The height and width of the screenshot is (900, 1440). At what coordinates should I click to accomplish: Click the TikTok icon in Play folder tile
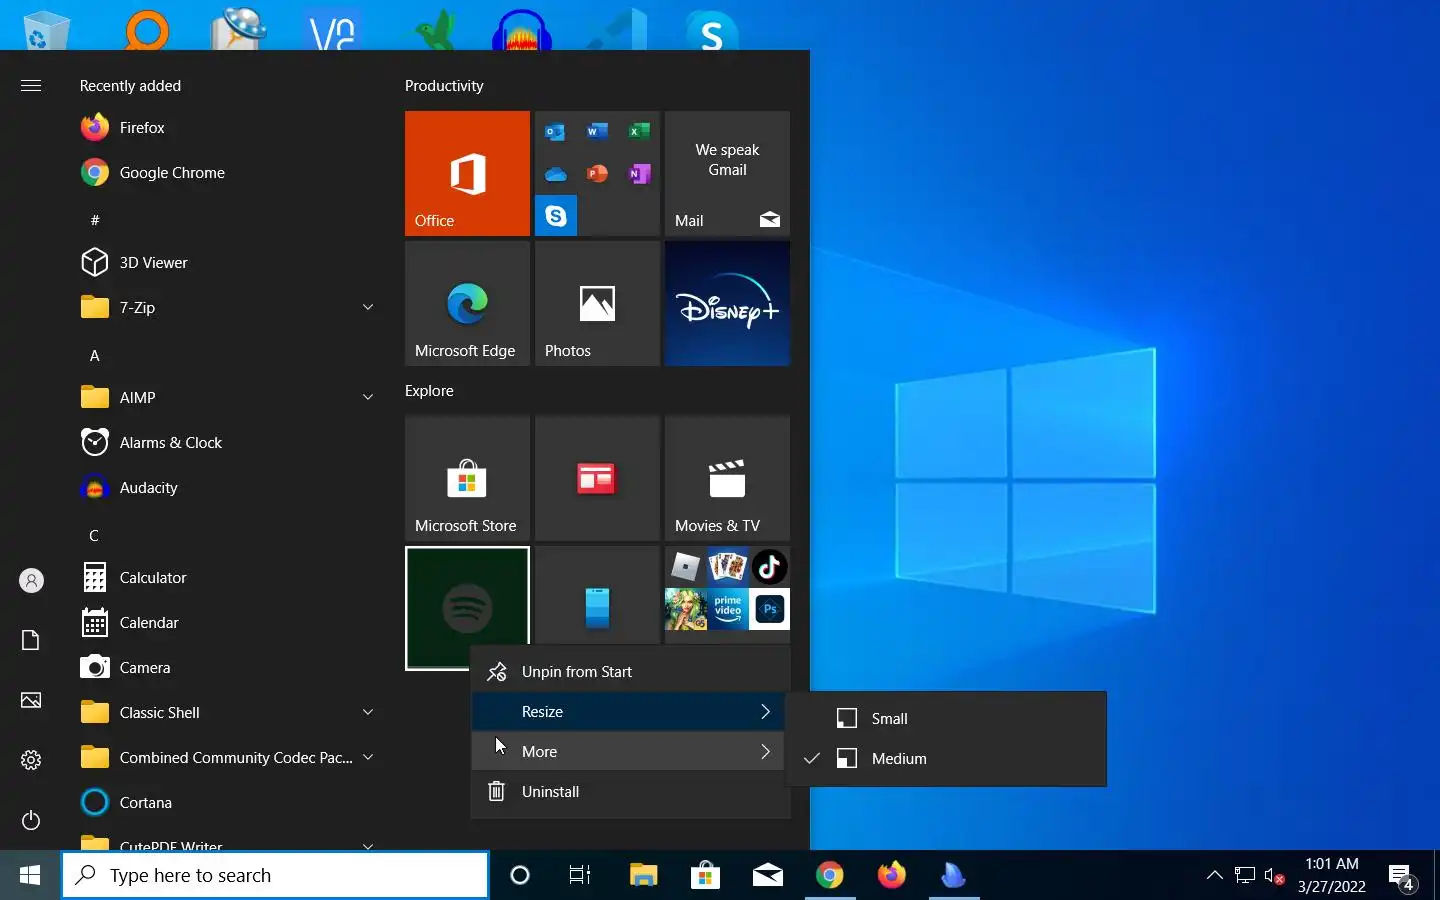click(769, 567)
